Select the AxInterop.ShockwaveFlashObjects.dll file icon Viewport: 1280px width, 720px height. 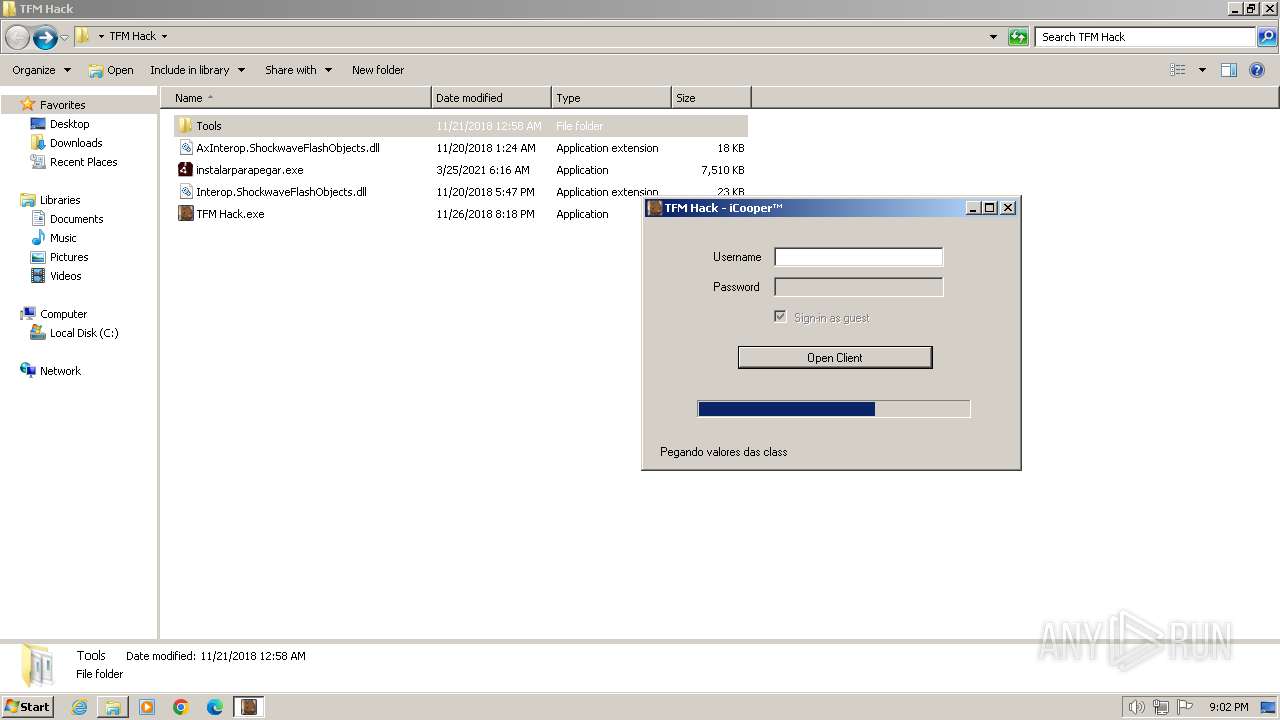[186, 148]
